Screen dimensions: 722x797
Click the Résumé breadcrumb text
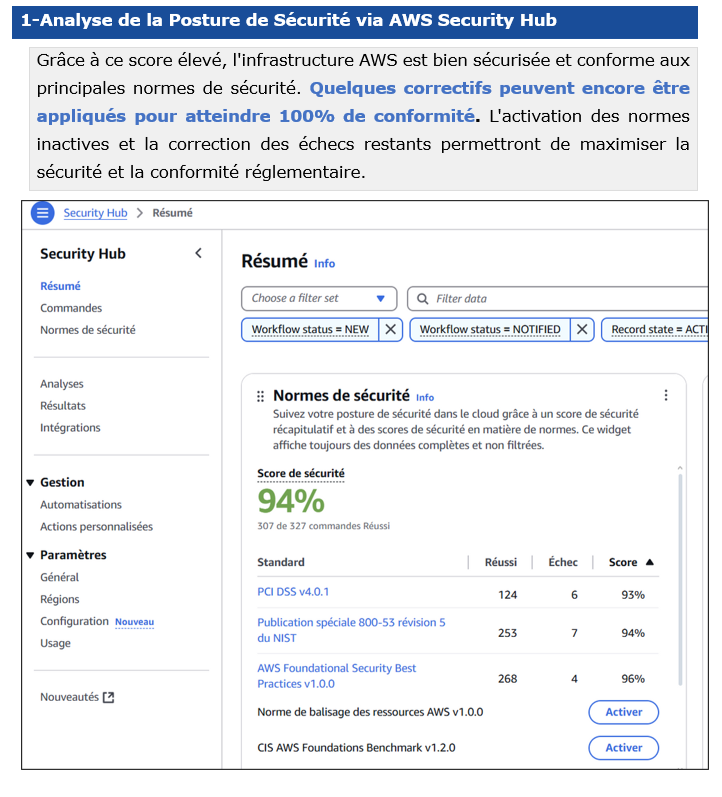pyautogui.click(x=172, y=213)
